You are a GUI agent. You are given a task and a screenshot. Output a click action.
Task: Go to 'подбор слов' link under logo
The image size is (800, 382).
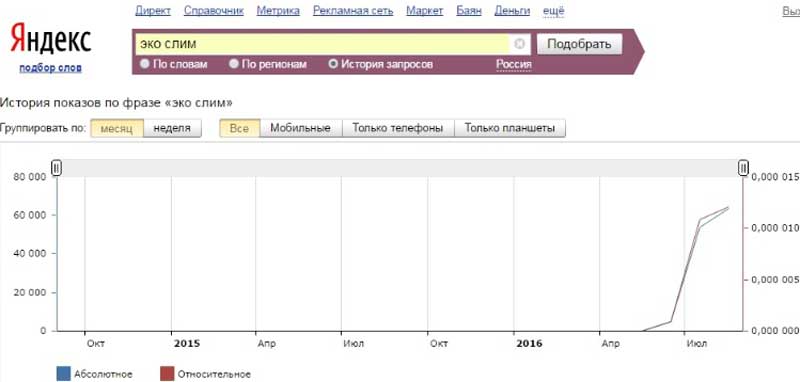pos(51,68)
